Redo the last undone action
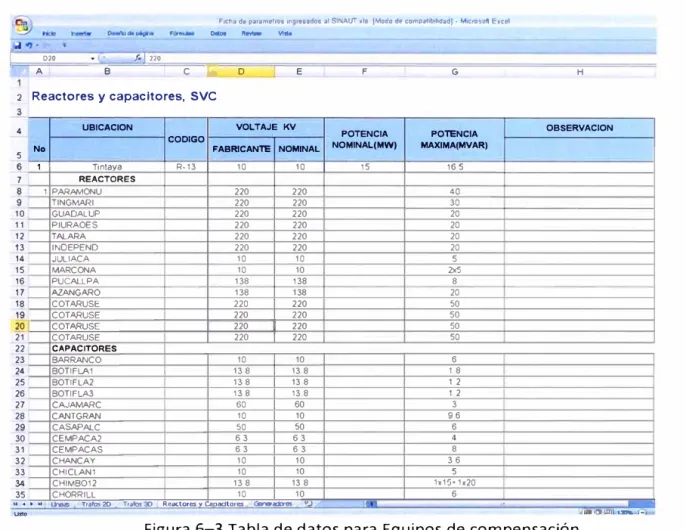Screen dimensions: 686x530 tap(47, 46)
